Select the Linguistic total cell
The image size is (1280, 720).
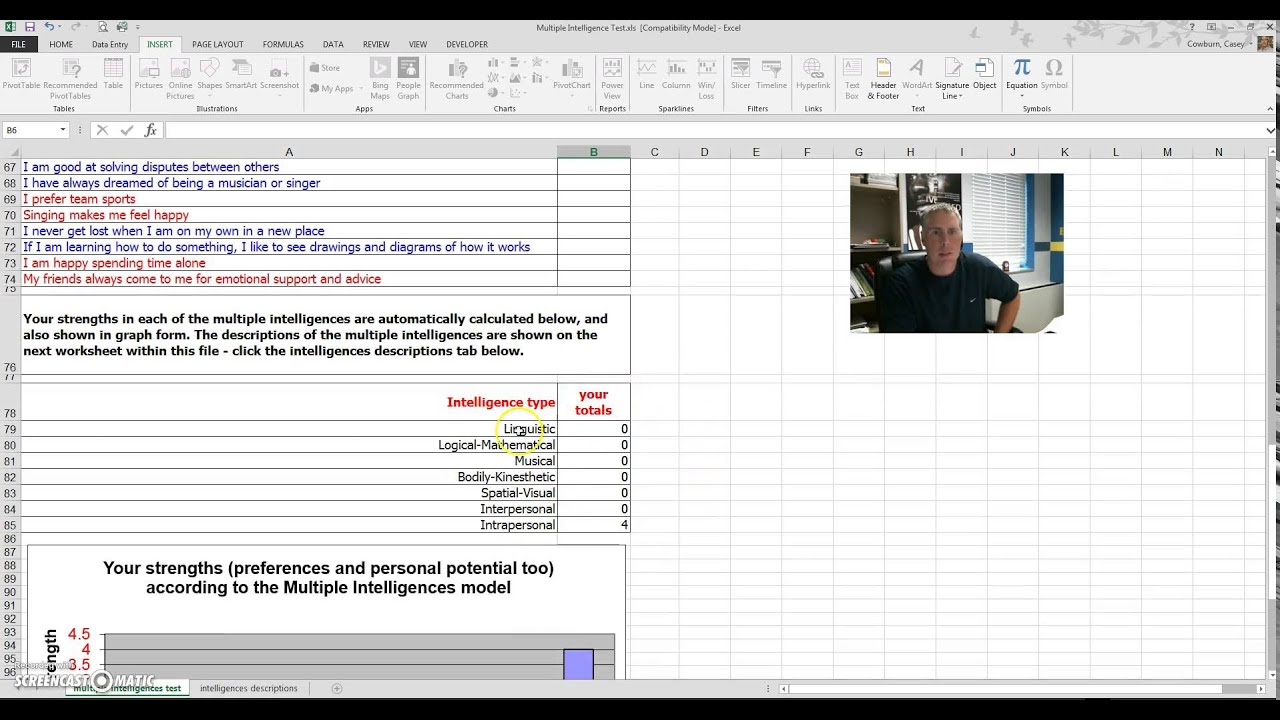[594, 429]
